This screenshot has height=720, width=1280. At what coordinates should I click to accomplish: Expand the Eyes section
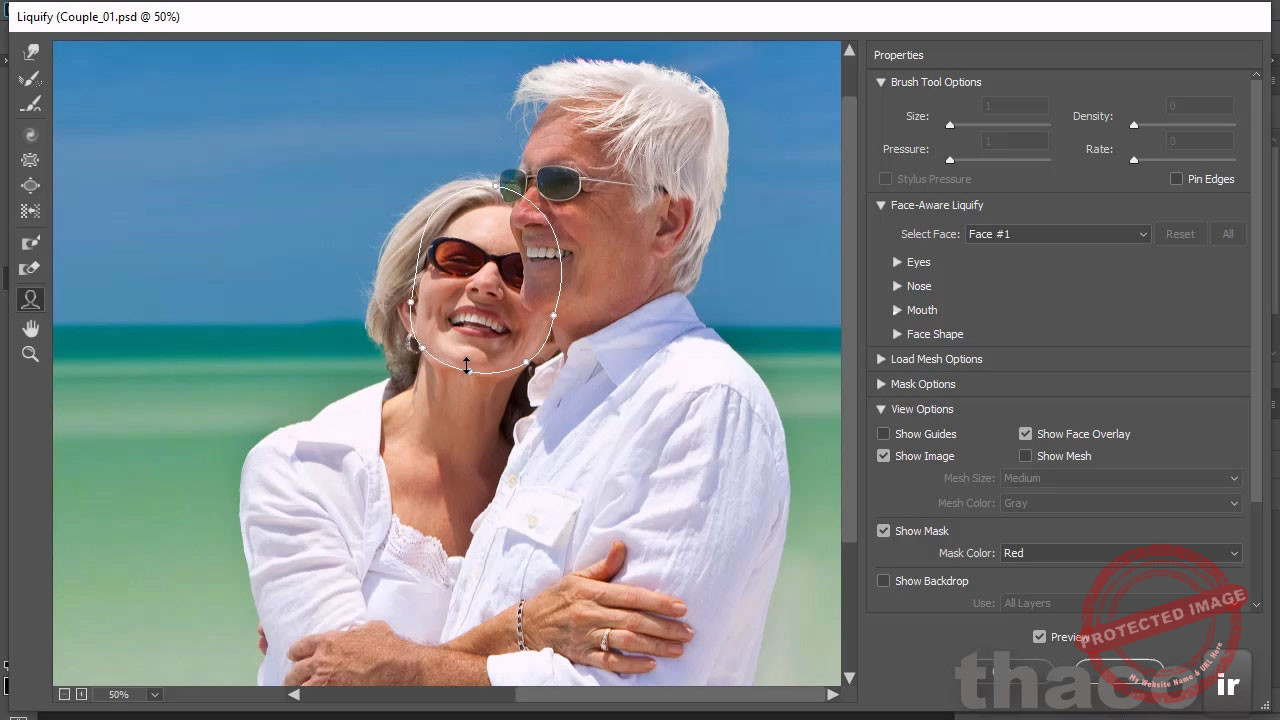[x=897, y=262]
